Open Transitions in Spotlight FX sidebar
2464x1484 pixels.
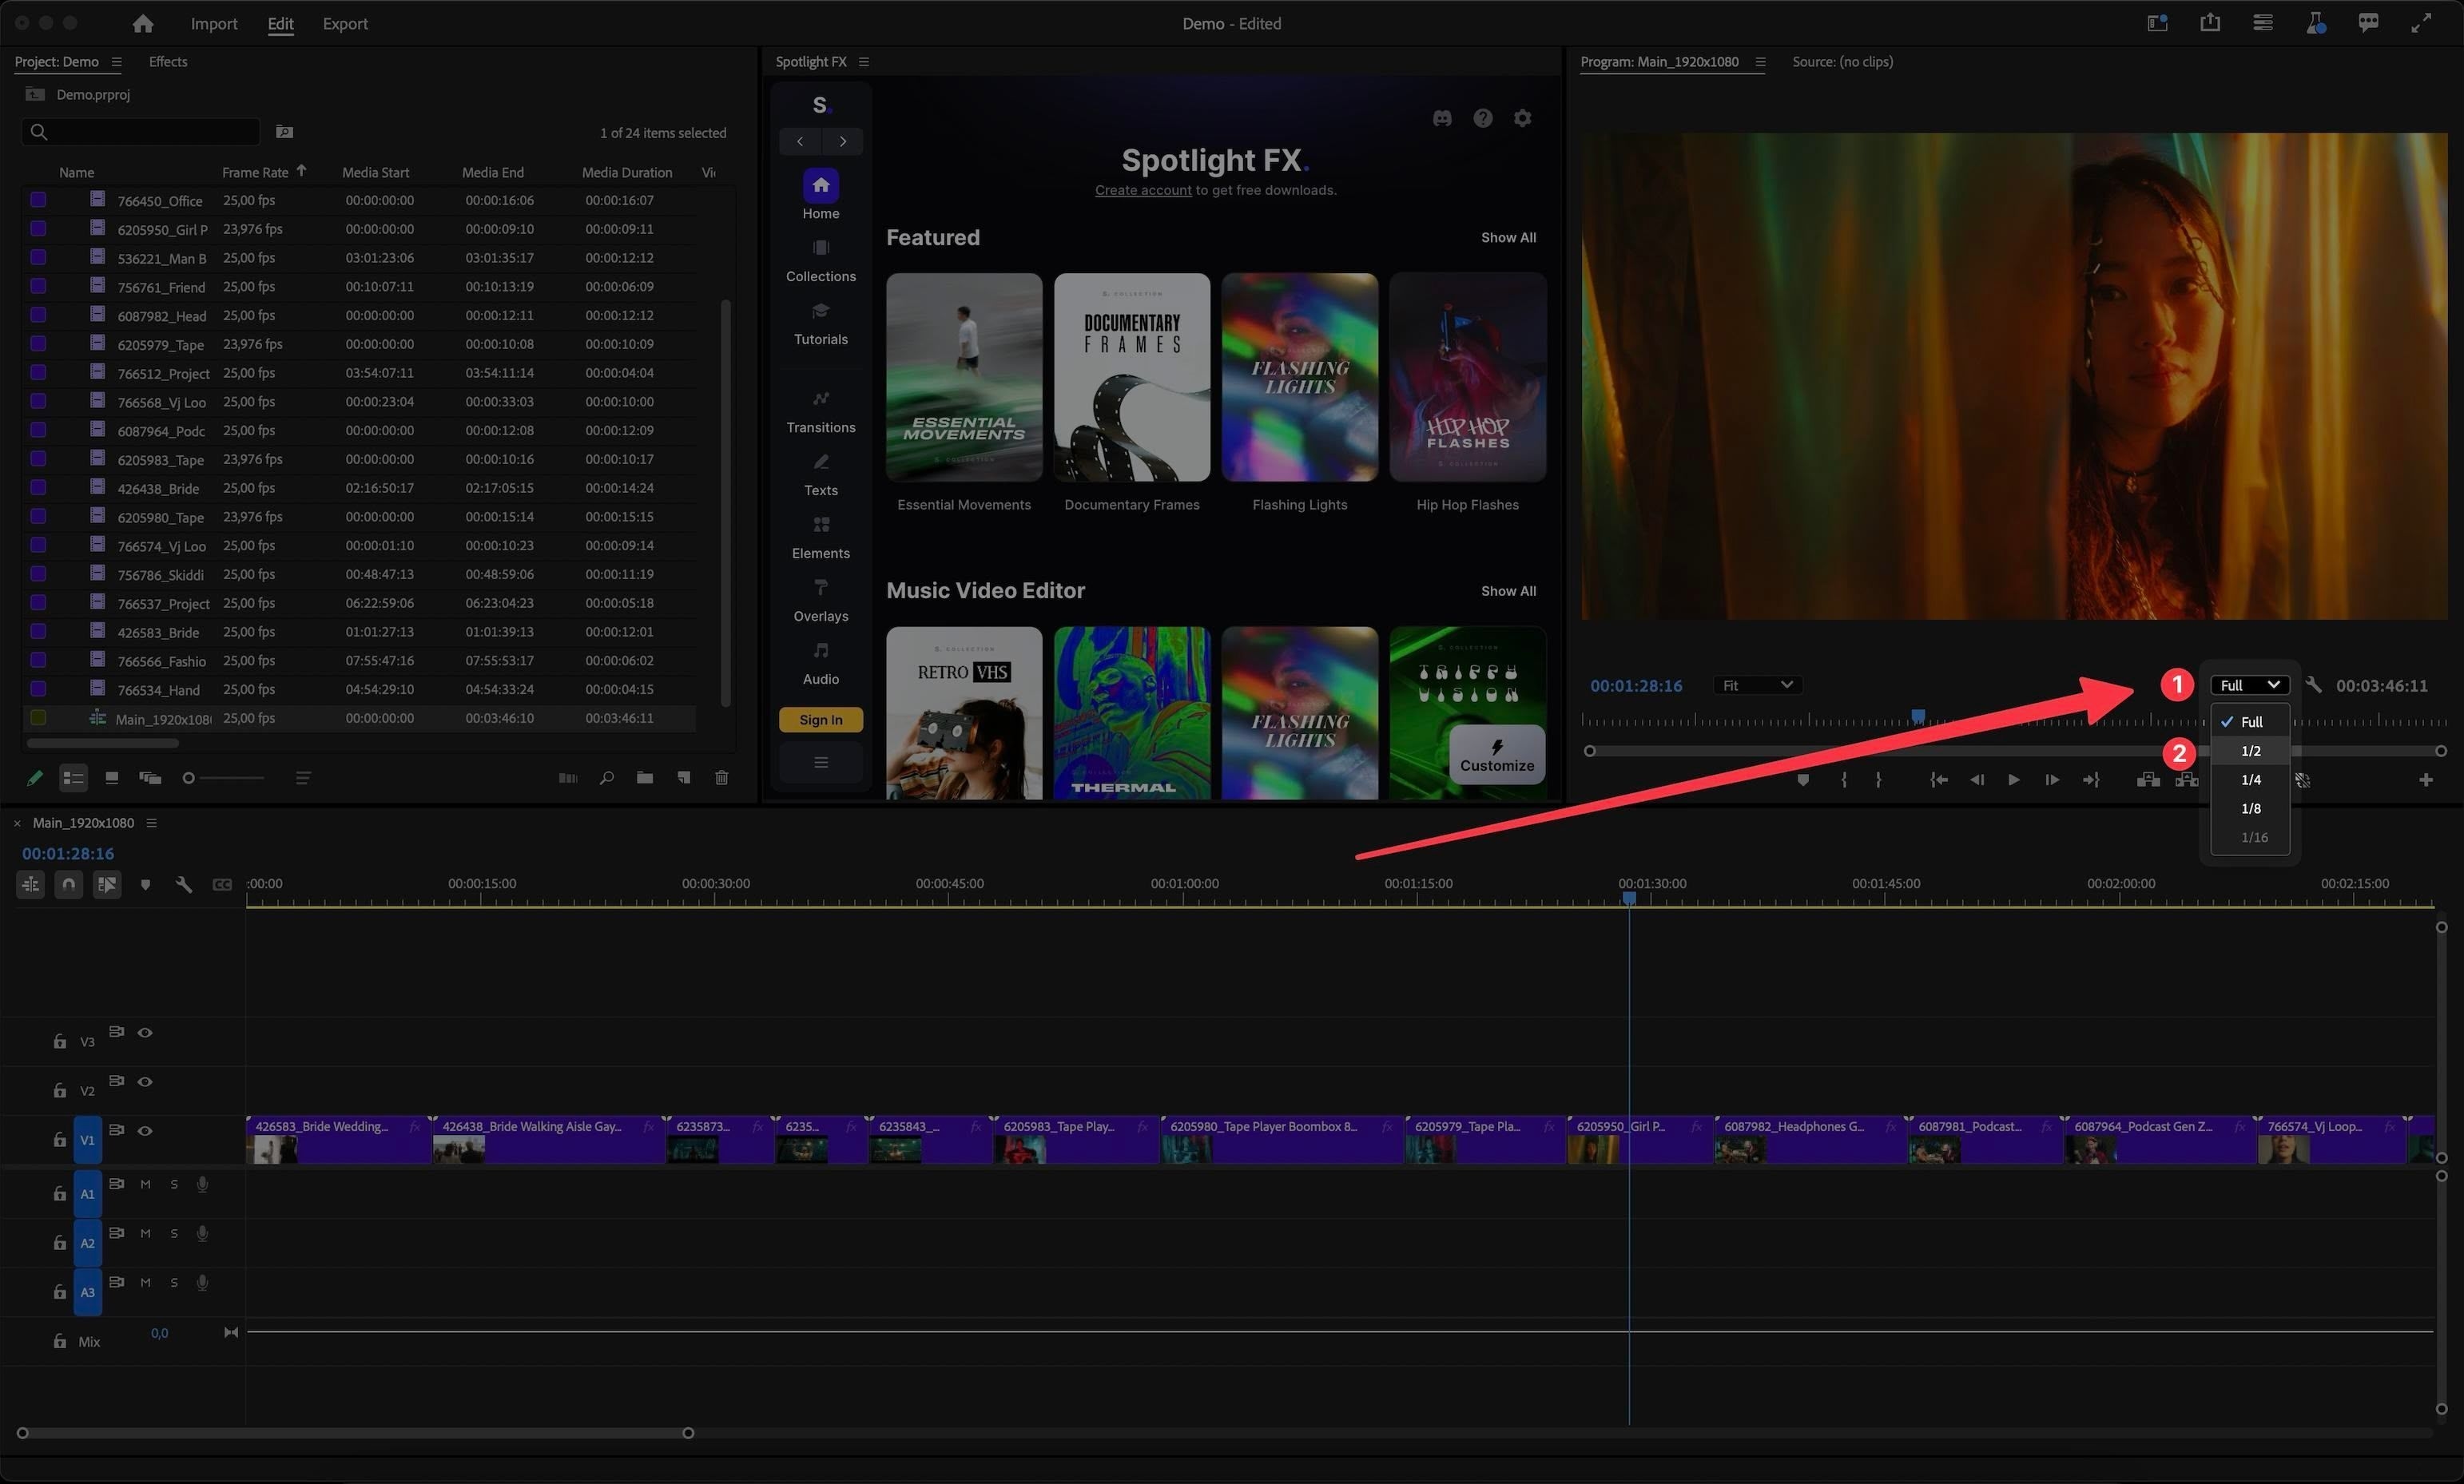coord(820,411)
